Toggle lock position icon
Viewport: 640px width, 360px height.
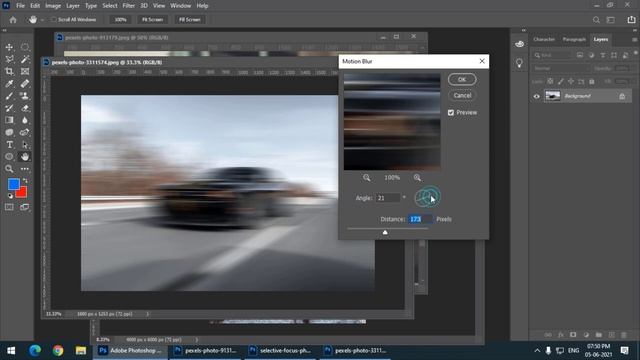pyautogui.click(x=571, y=82)
